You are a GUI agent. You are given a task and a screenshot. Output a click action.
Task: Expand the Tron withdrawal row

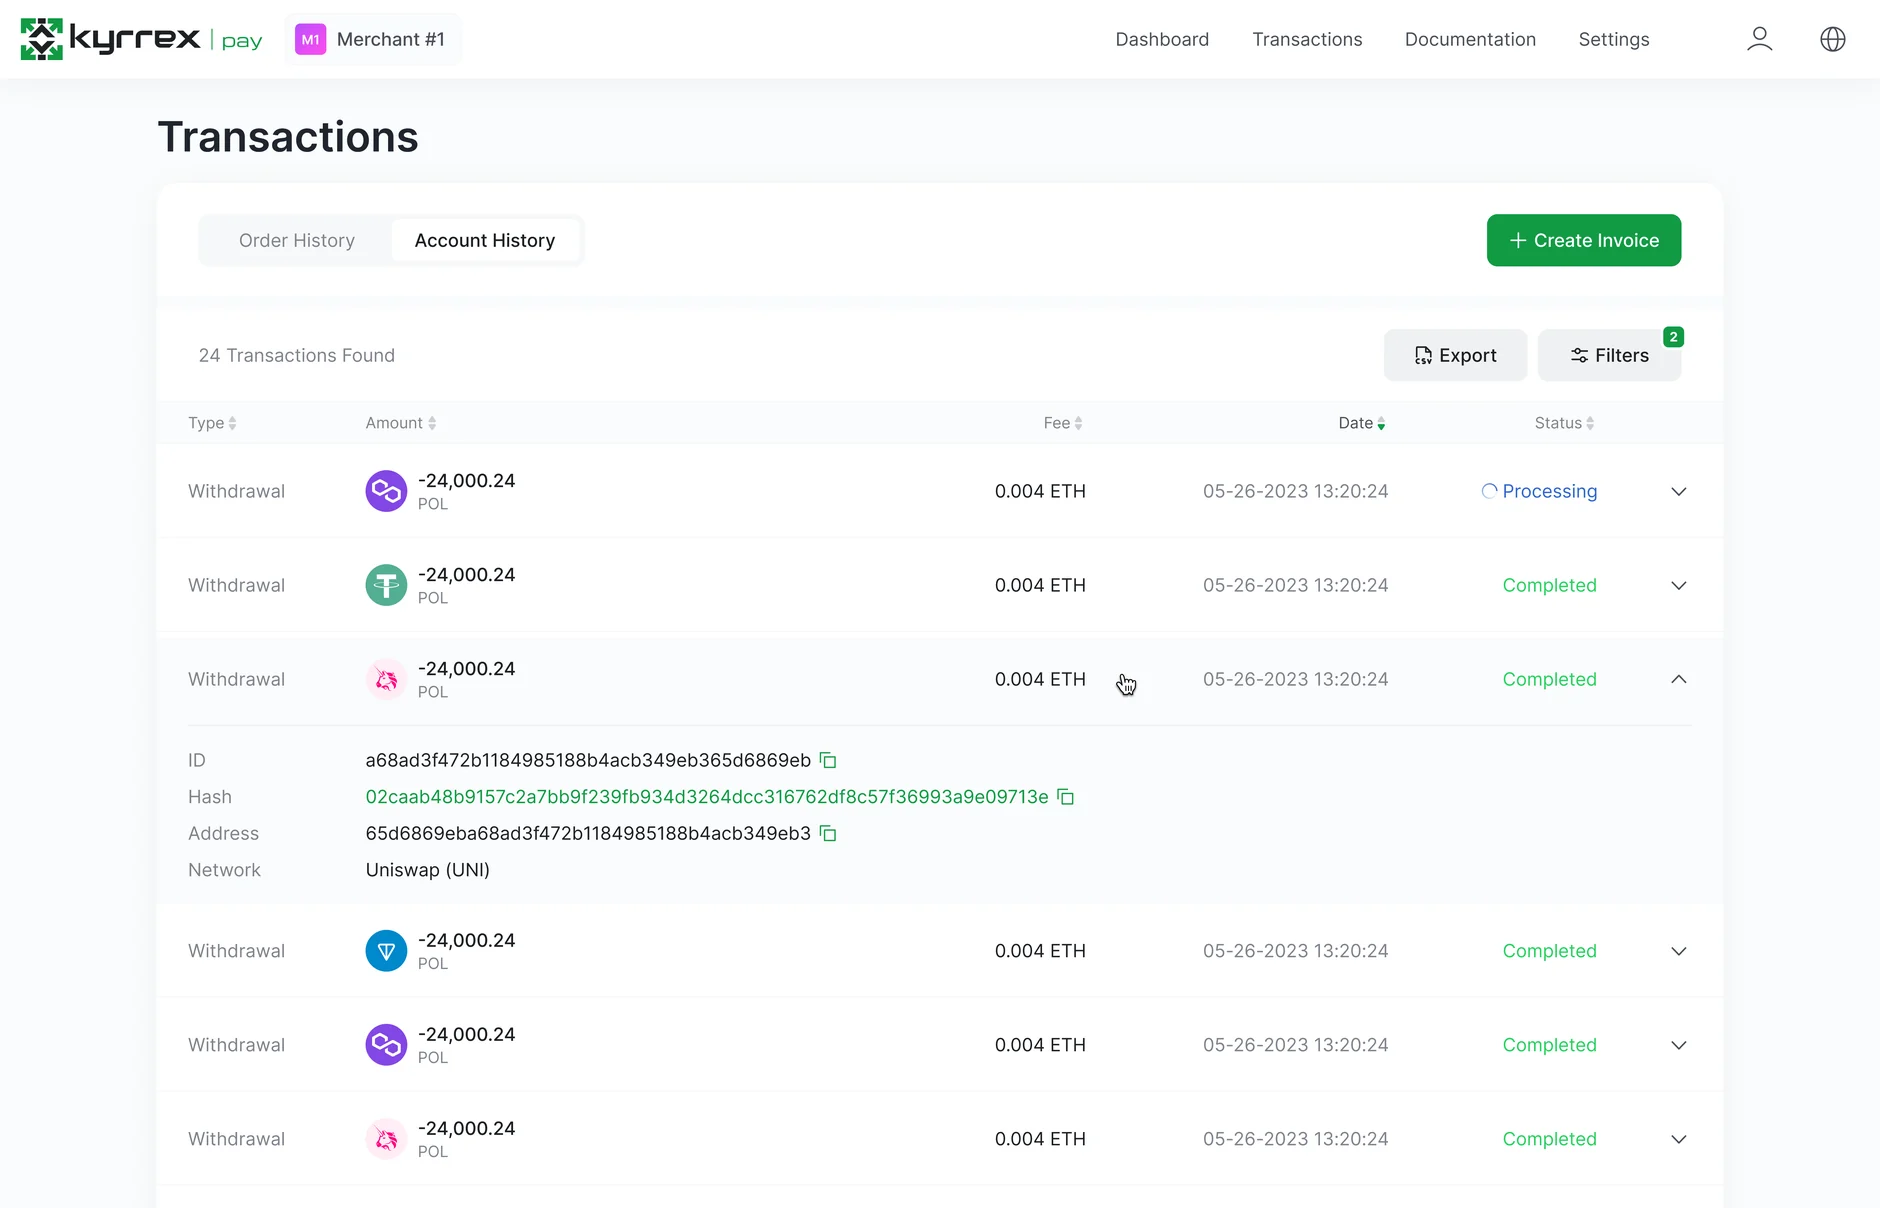click(1679, 951)
